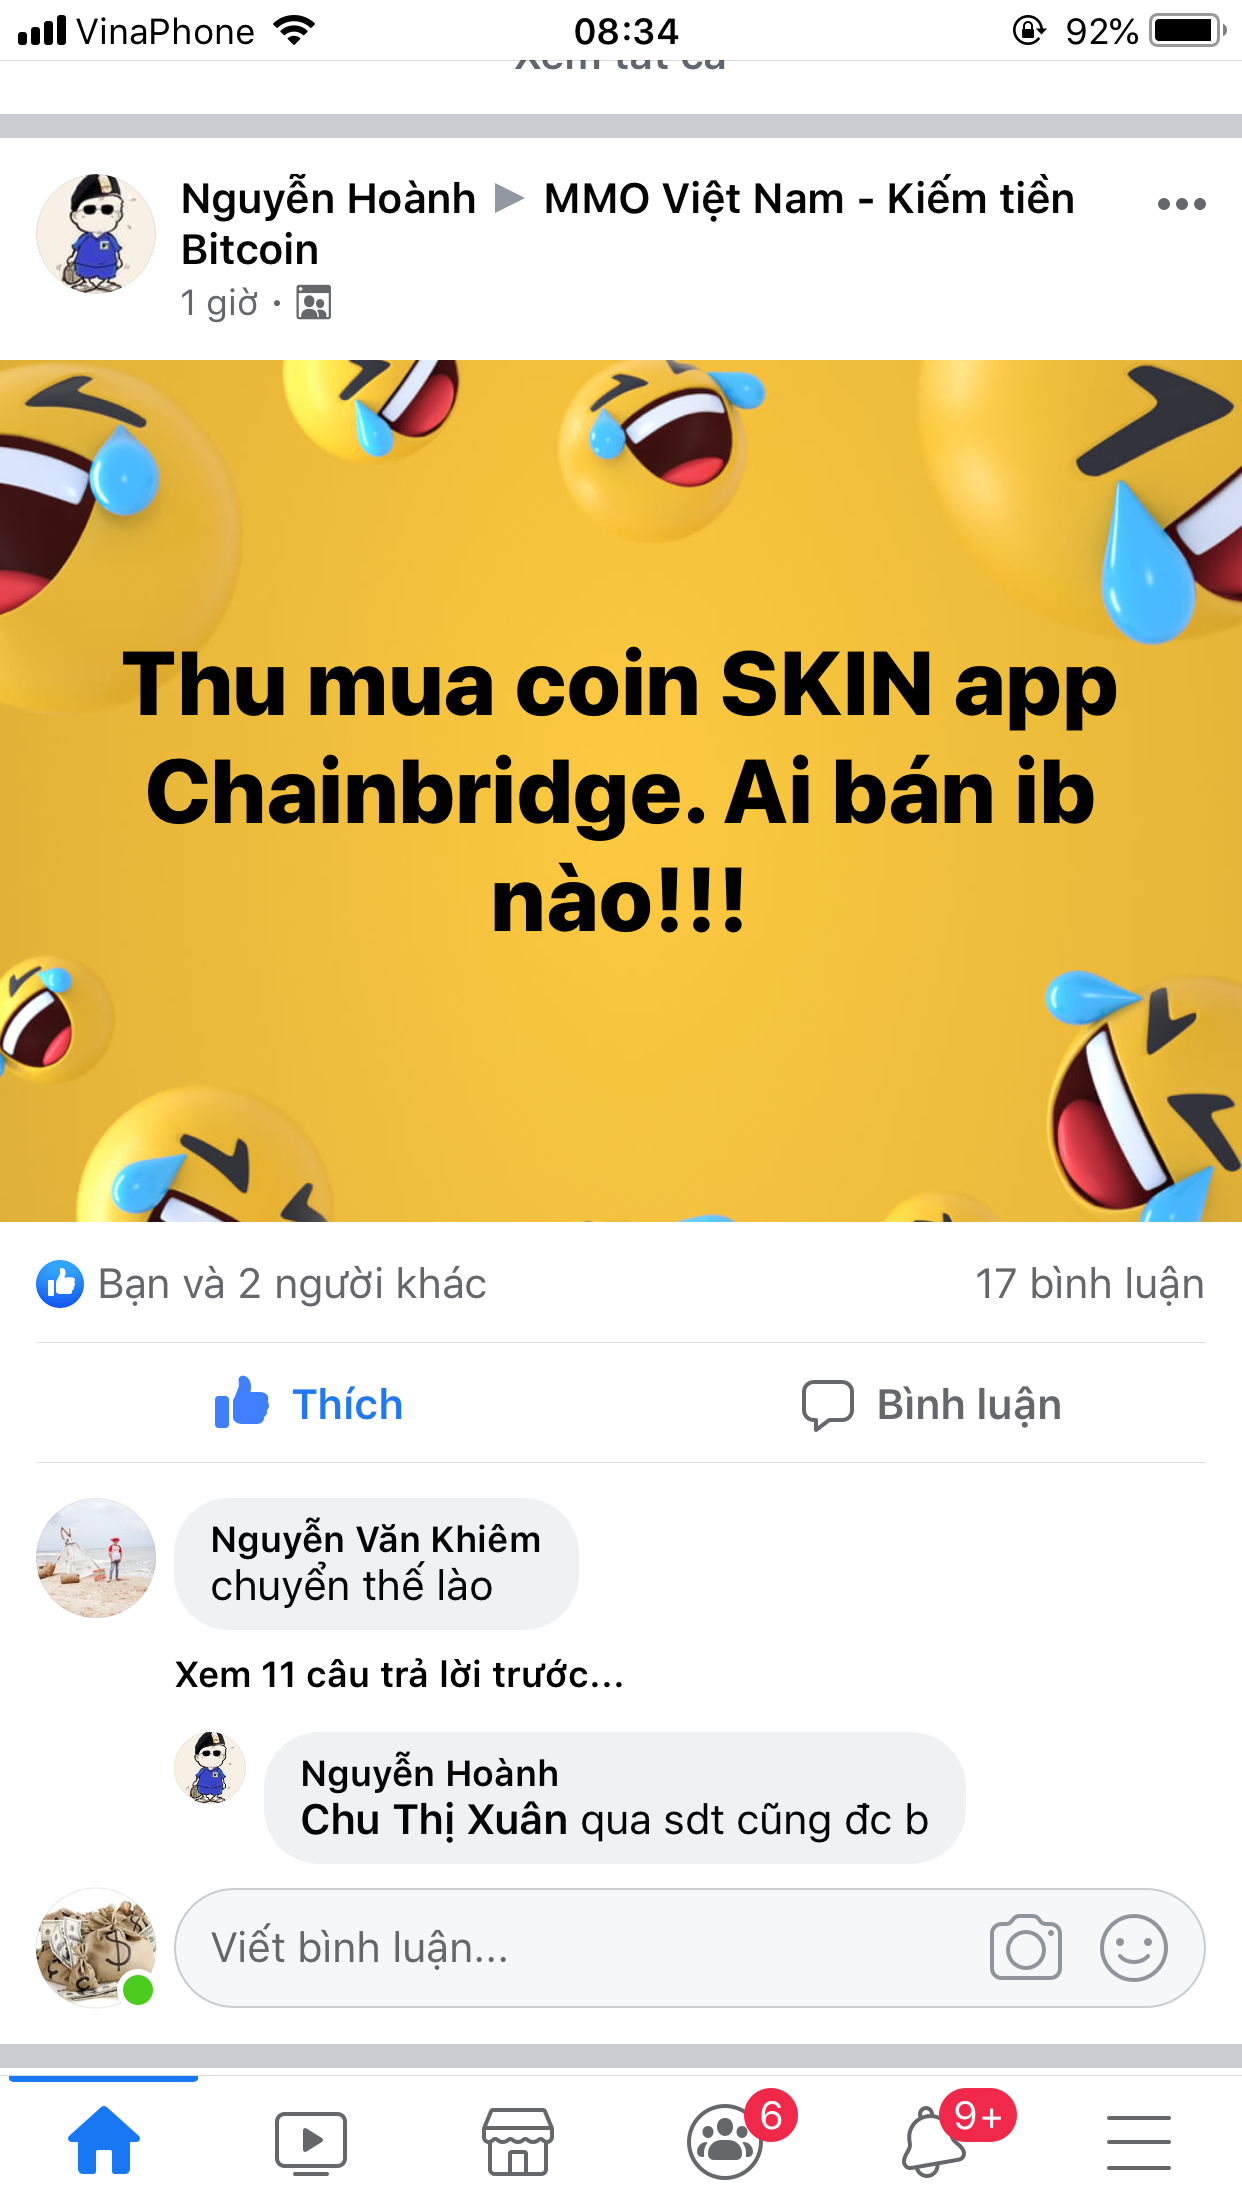Open Nguyễn Văn Khiêm's profile picture
This screenshot has height=2208, width=1242.
tap(96, 1557)
